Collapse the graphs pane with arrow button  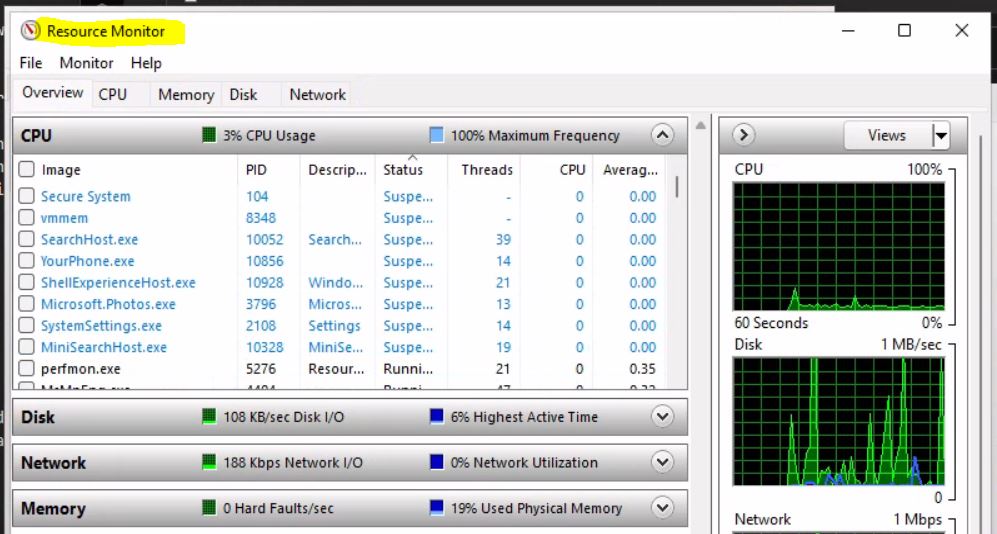tap(743, 135)
